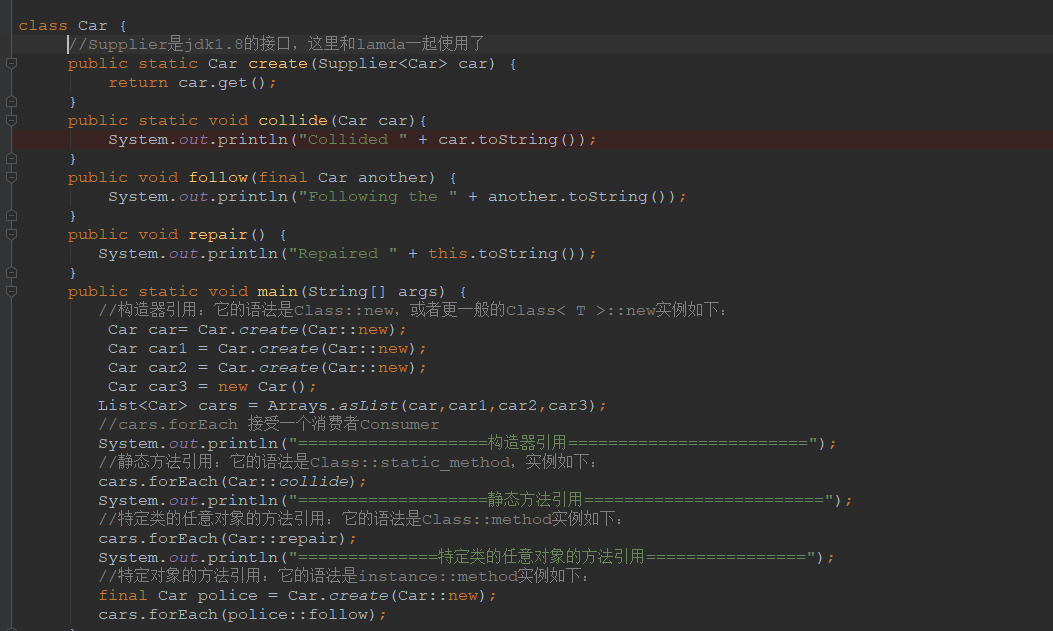Image resolution: width=1053 pixels, height=631 pixels.
Task: Collapse the follow method using its fold marker
Action: pyautogui.click(x=11, y=177)
